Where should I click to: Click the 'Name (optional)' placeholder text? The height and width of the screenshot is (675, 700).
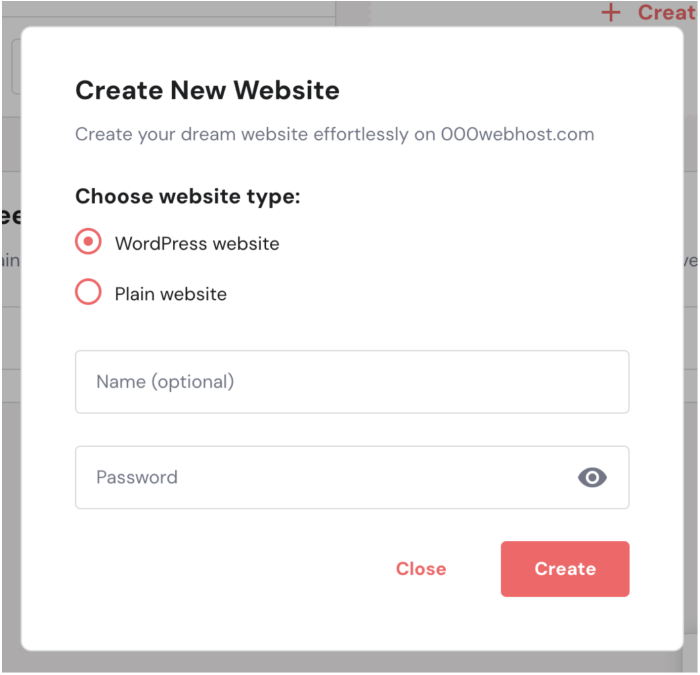tap(165, 382)
